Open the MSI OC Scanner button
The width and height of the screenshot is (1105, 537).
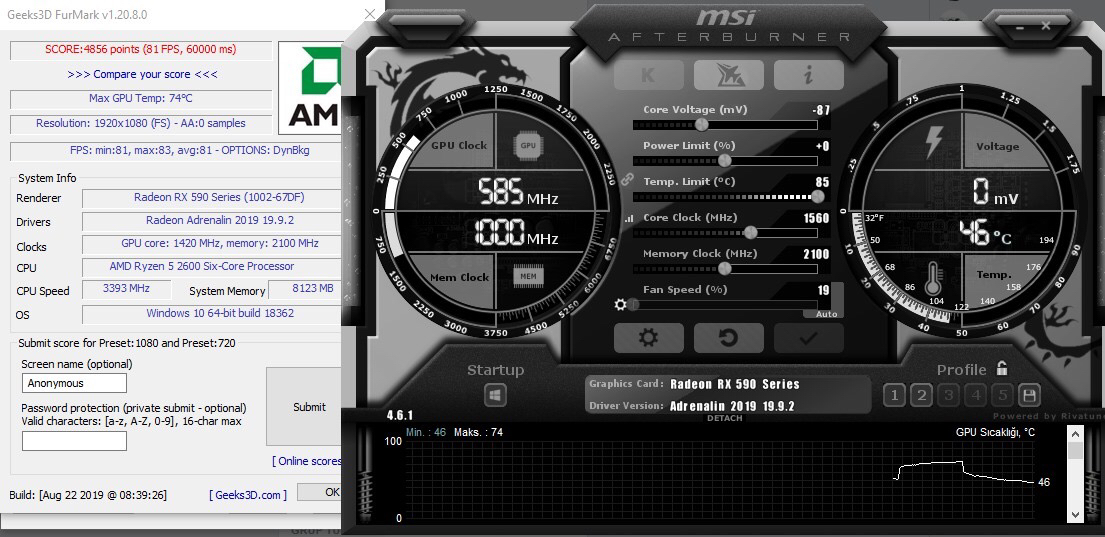[x=729, y=75]
